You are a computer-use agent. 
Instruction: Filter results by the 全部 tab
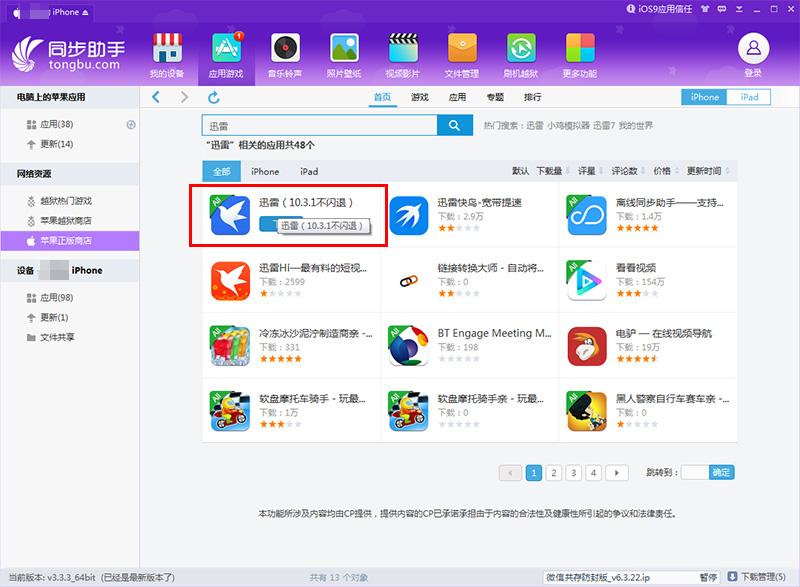coord(221,171)
